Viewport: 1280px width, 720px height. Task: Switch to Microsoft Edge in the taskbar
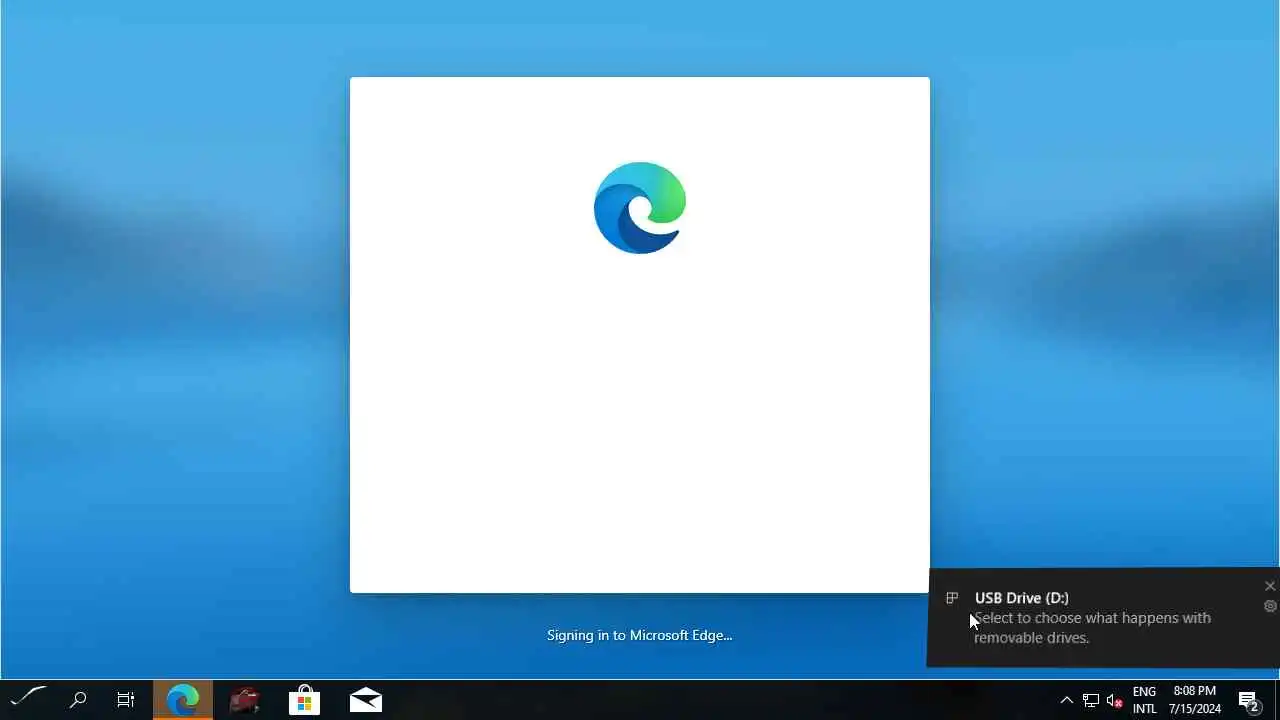pyautogui.click(x=183, y=700)
